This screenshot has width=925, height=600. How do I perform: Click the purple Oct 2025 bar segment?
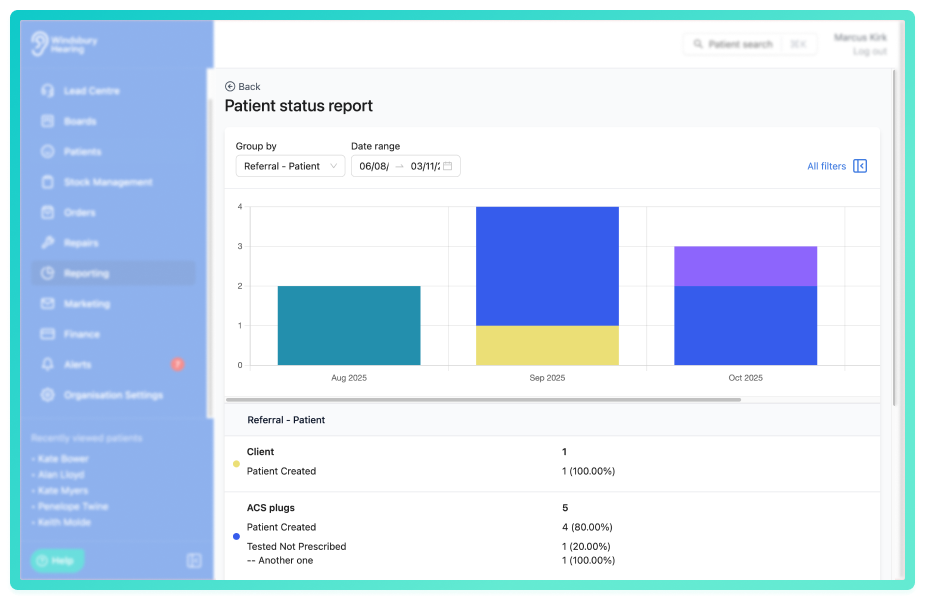[x=746, y=266]
